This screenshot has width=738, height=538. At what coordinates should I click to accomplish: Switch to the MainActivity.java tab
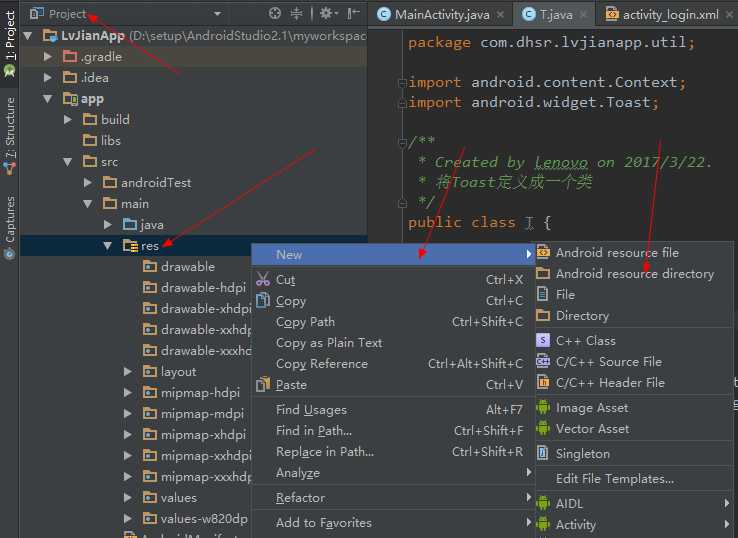coord(441,15)
